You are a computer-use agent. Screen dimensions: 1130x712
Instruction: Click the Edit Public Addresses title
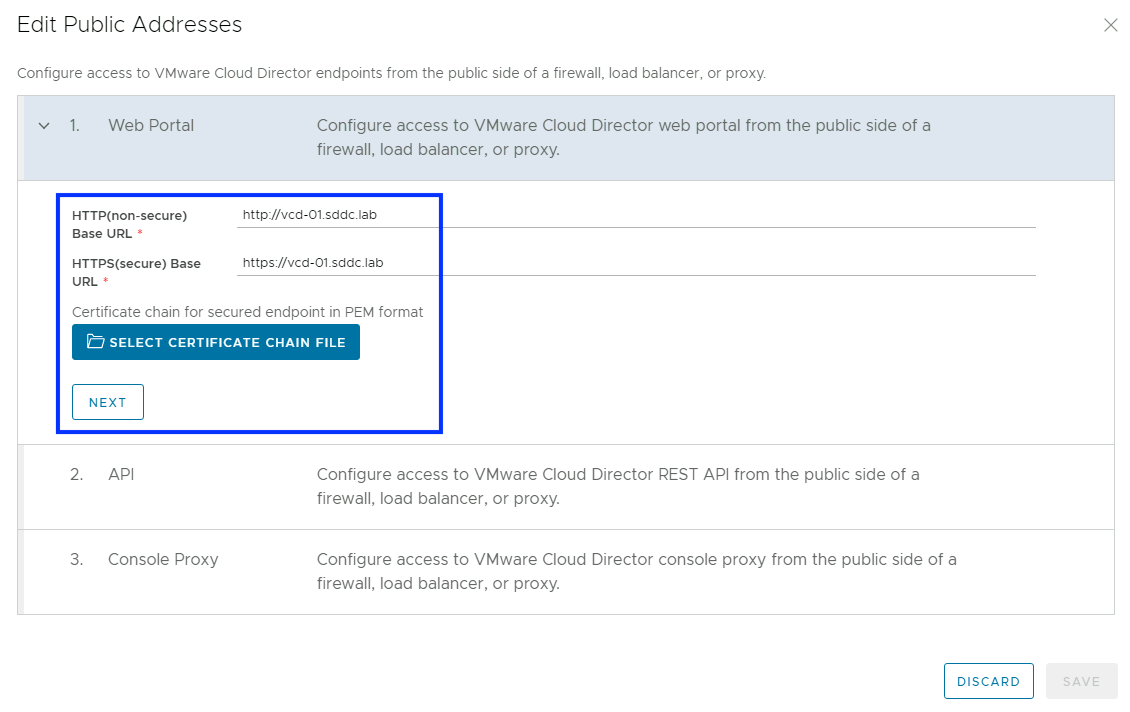pyautogui.click(x=130, y=25)
